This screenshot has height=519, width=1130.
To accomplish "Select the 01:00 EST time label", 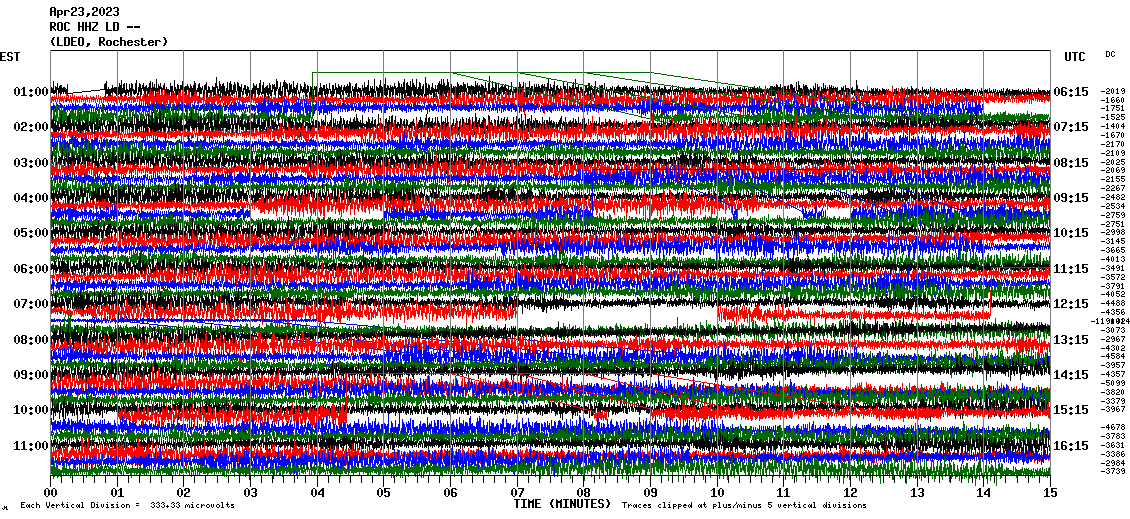I will pos(31,92).
